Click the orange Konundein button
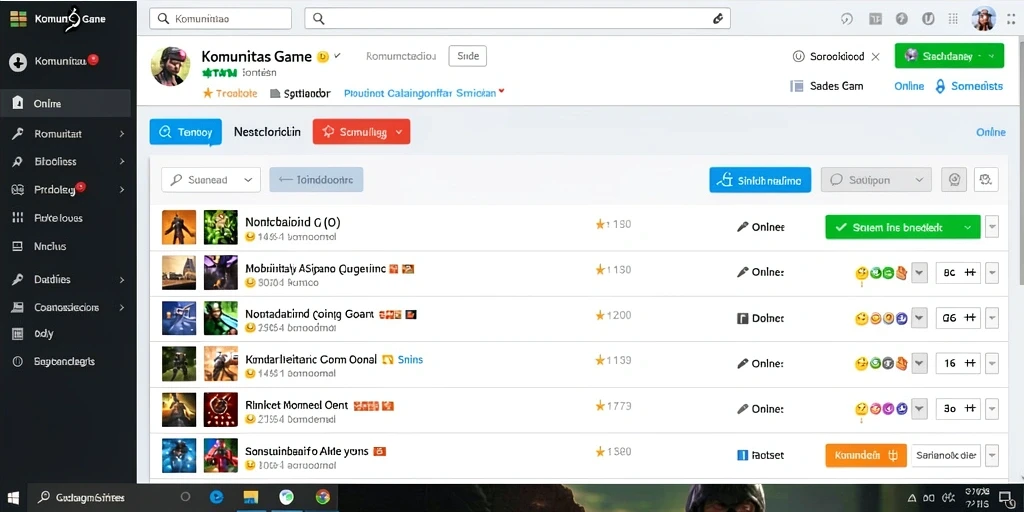Viewport: 1024px width, 512px height. (866, 455)
